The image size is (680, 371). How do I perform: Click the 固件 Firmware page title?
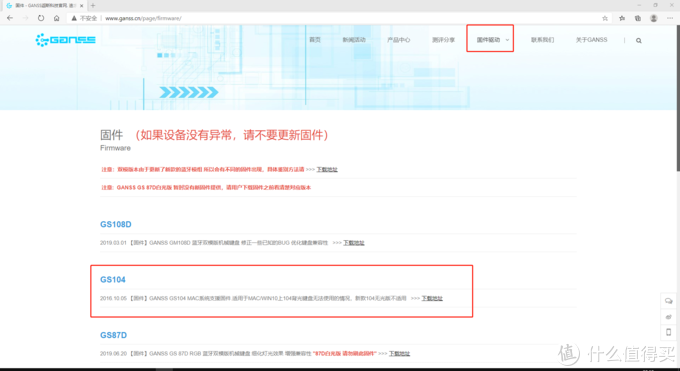pyautogui.click(x=115, y=140)
